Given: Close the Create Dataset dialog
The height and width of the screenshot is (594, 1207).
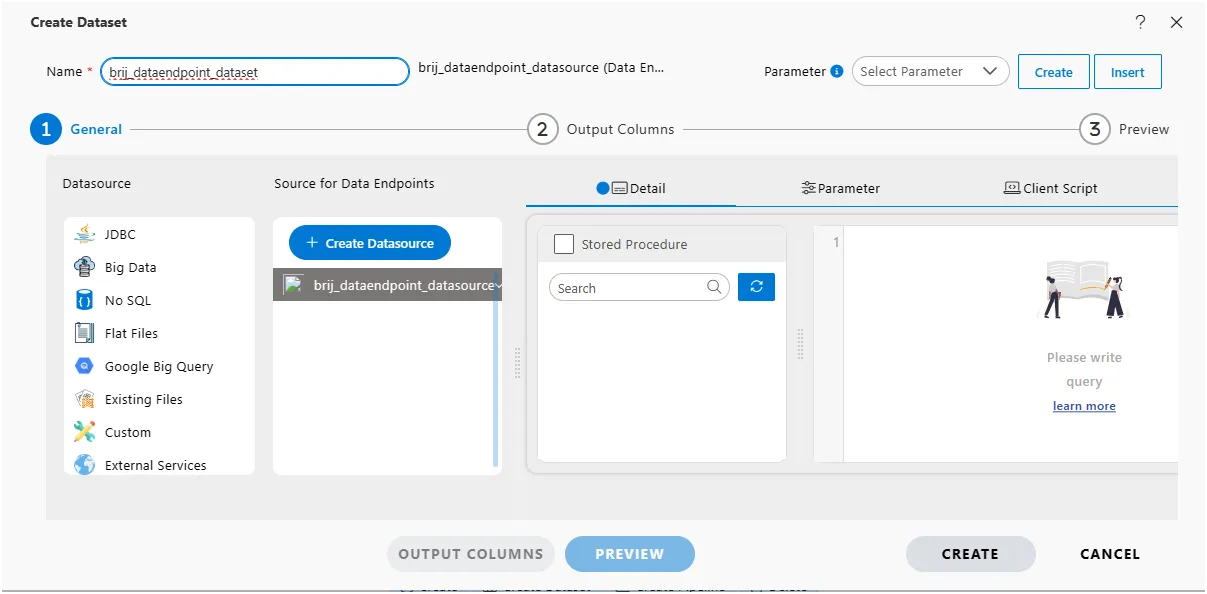Looking at the screenshot, I should tap(1176, 22).
